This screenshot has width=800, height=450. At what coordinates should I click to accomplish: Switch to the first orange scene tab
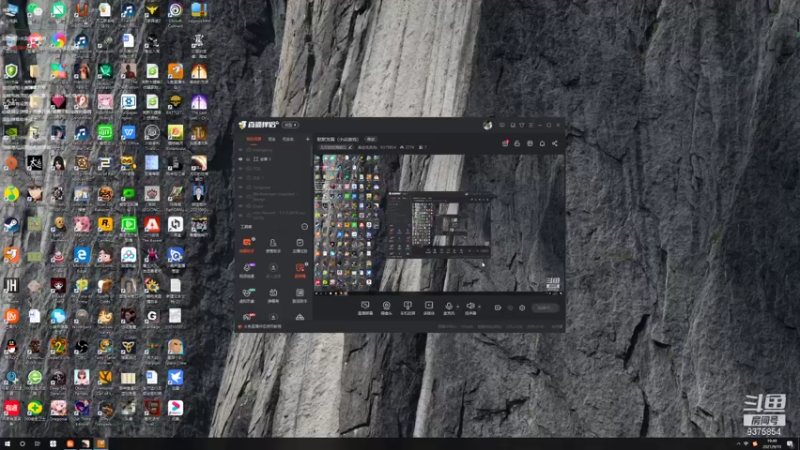click(254, 139)
